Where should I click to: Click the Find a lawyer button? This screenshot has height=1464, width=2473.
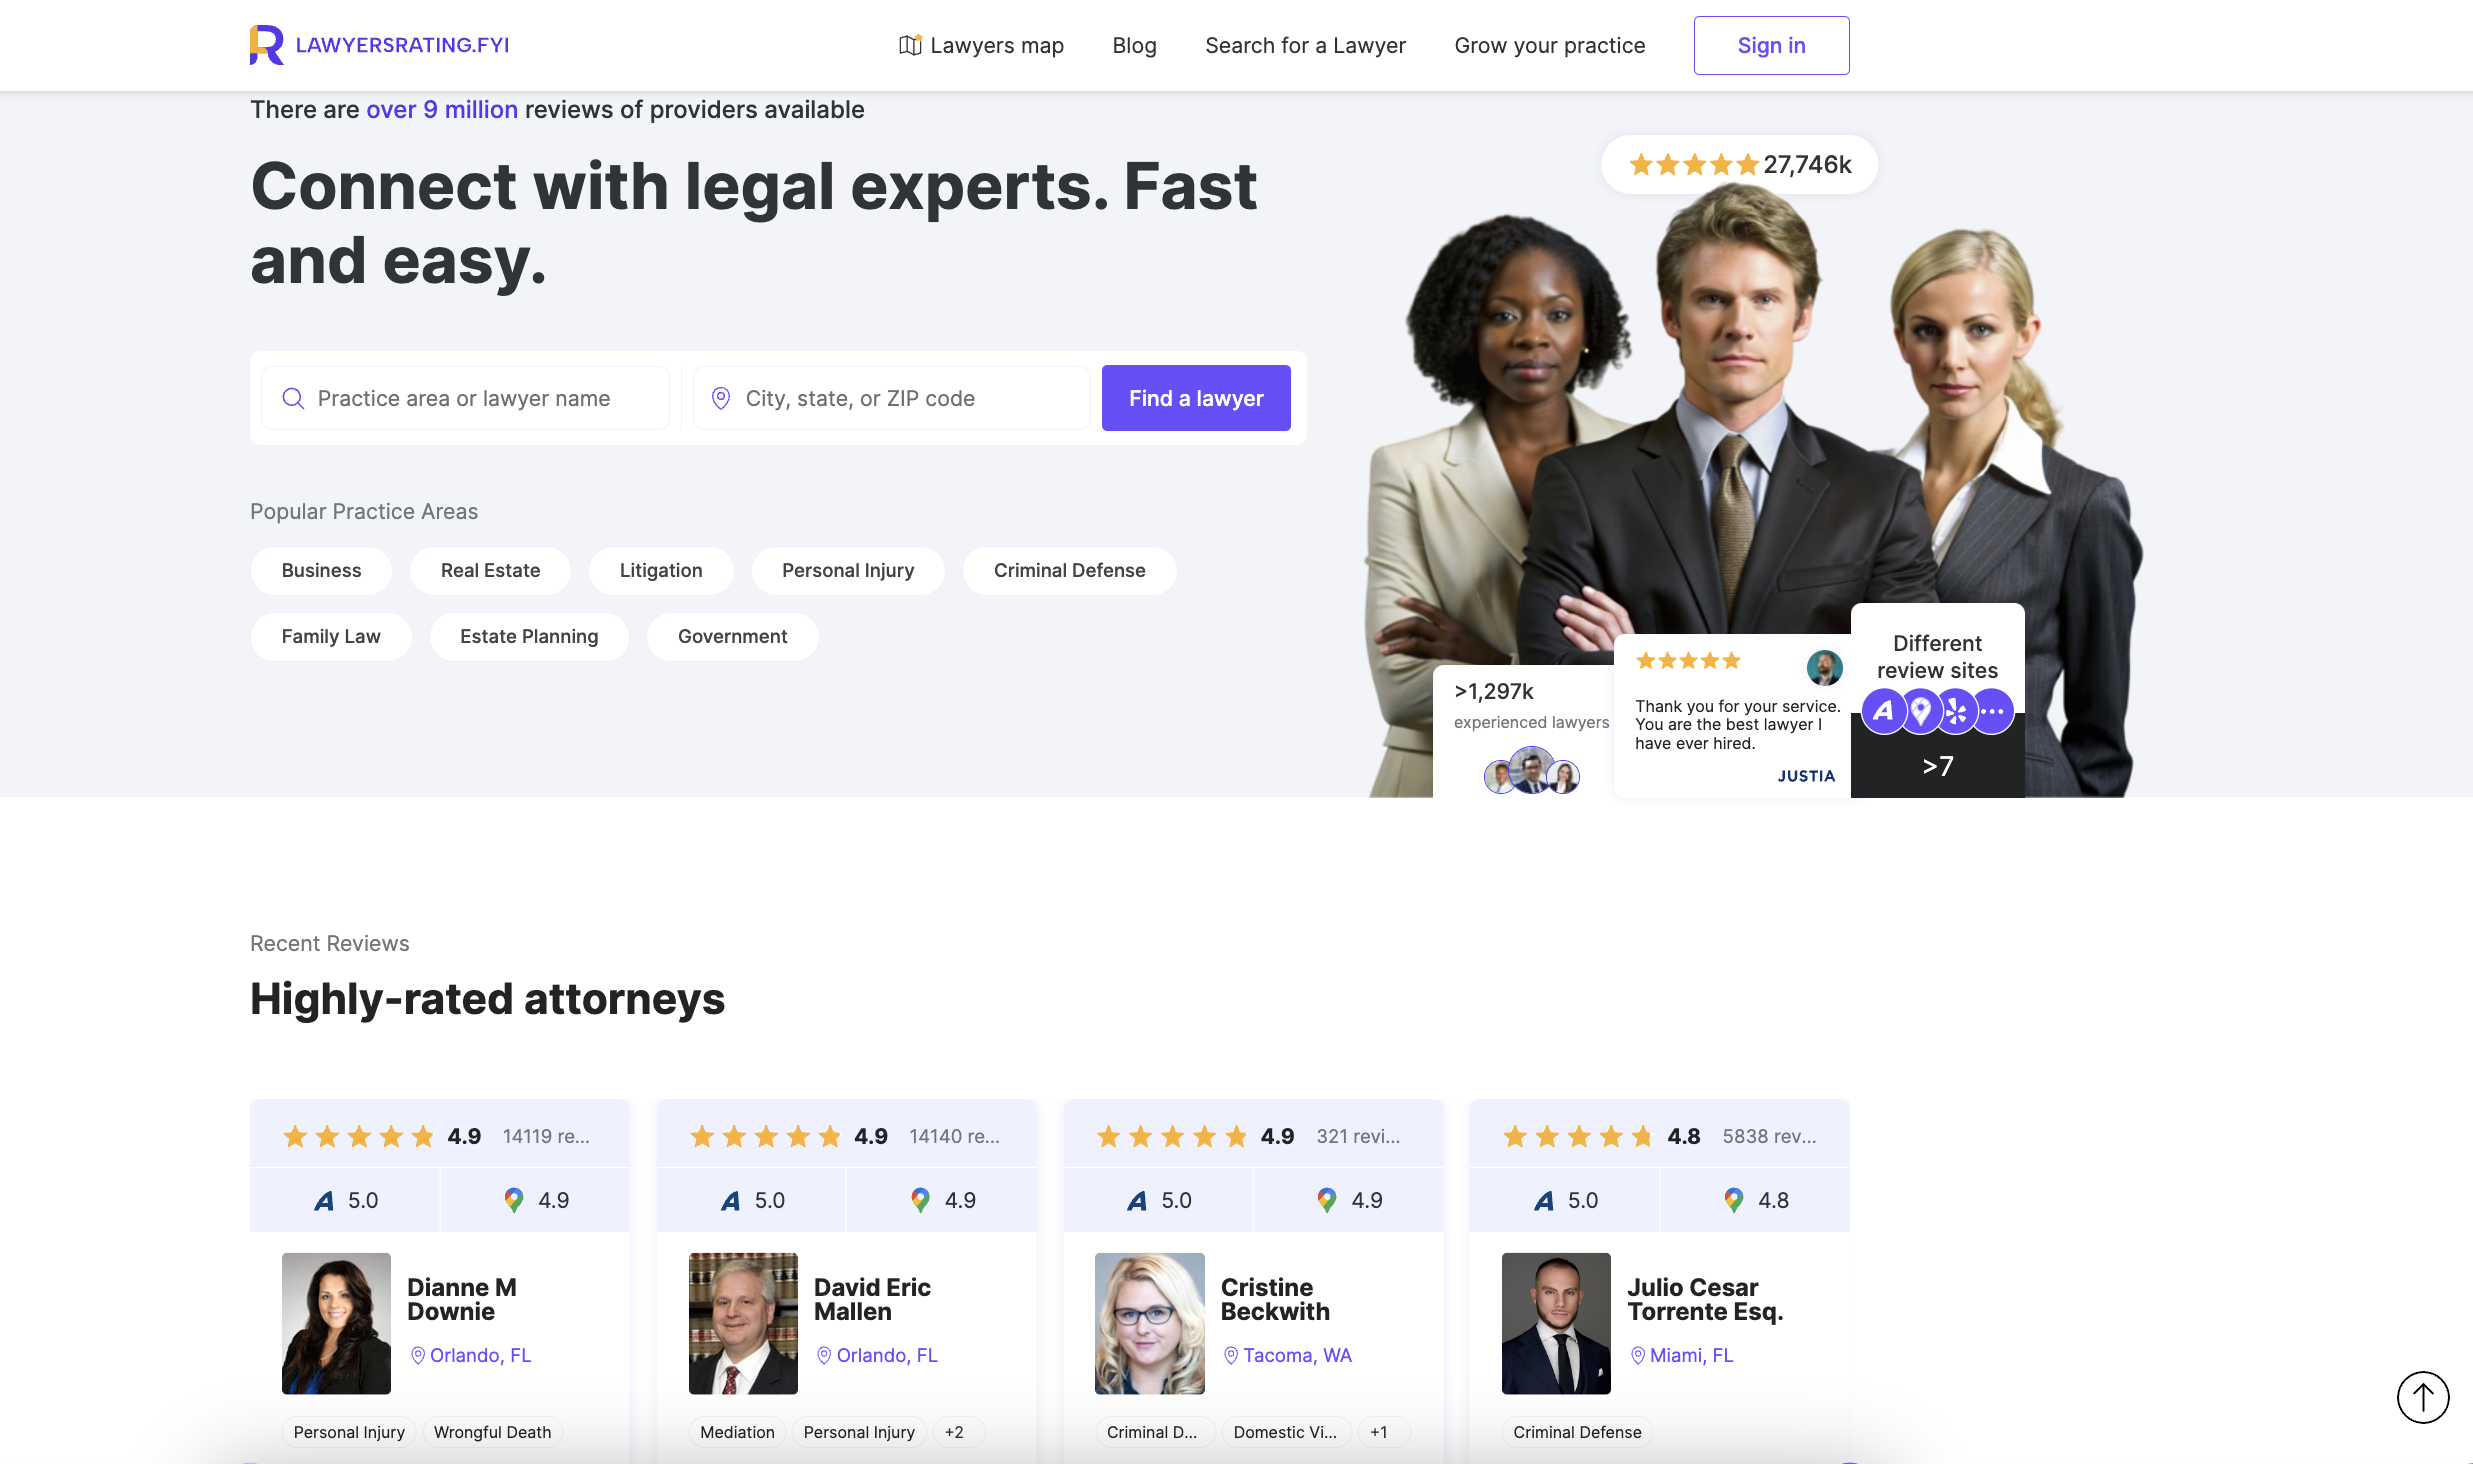(1196, 398)
